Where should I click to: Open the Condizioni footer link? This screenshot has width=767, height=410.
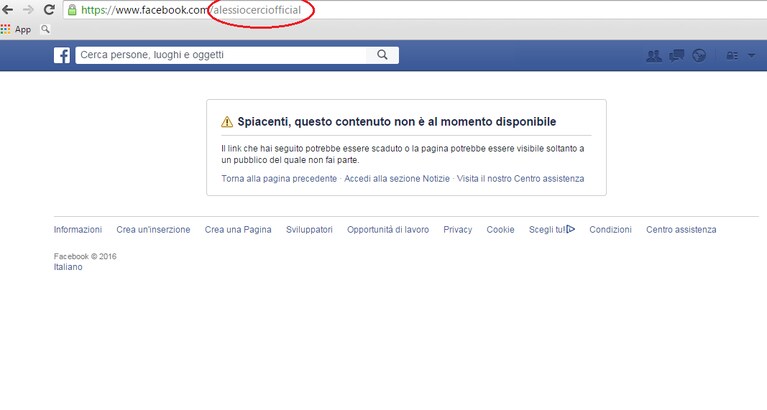click(x=610, y=229)
